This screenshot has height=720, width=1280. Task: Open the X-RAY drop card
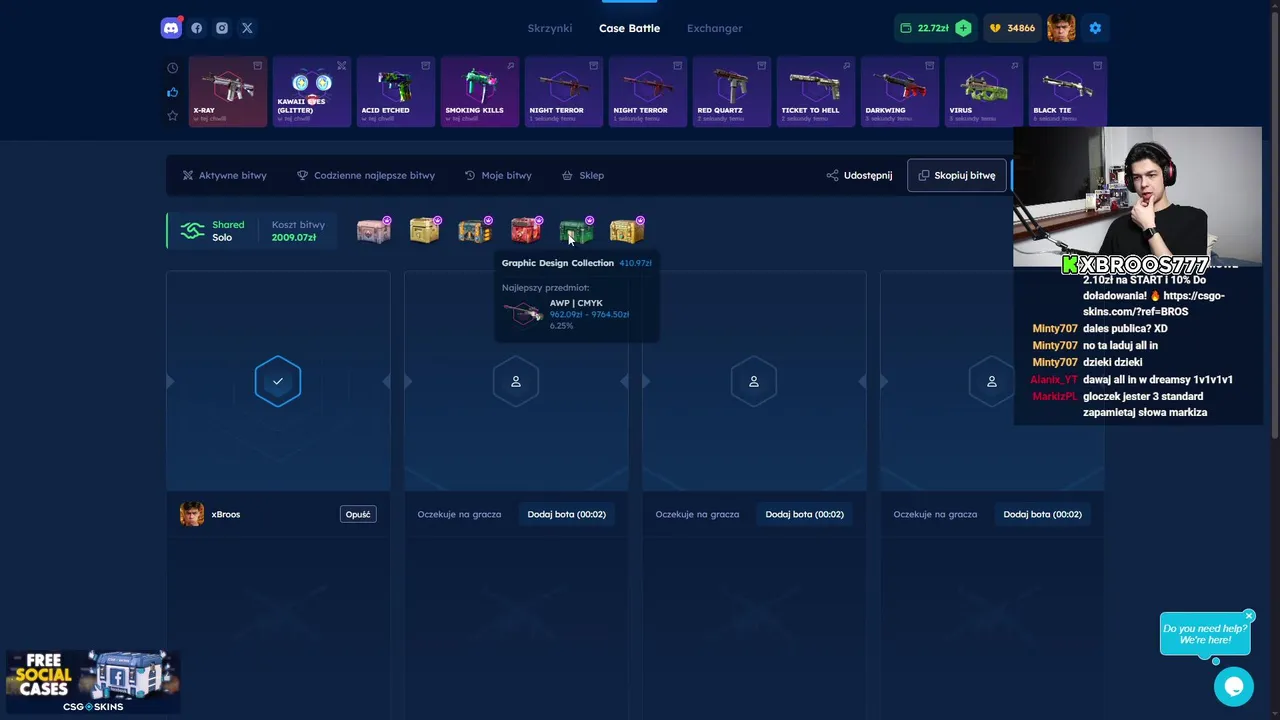pyautogui.click(x=228, y=92)
